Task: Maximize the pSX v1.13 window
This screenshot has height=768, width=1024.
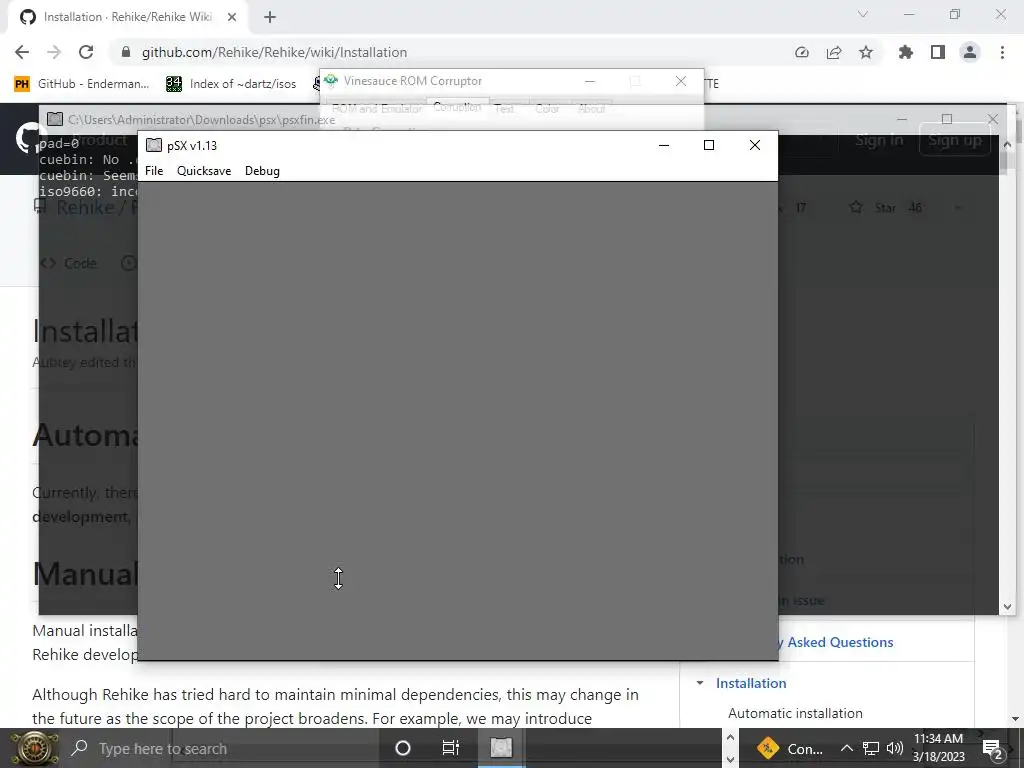Action: [709, 145]
